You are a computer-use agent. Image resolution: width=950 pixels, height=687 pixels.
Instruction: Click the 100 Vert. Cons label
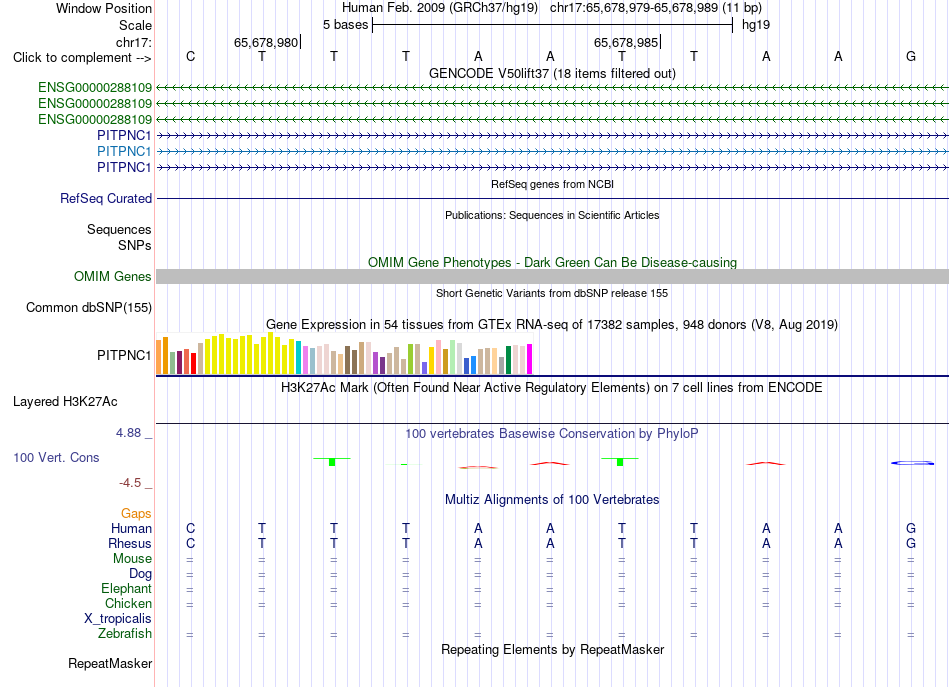(x=56, y=457)
